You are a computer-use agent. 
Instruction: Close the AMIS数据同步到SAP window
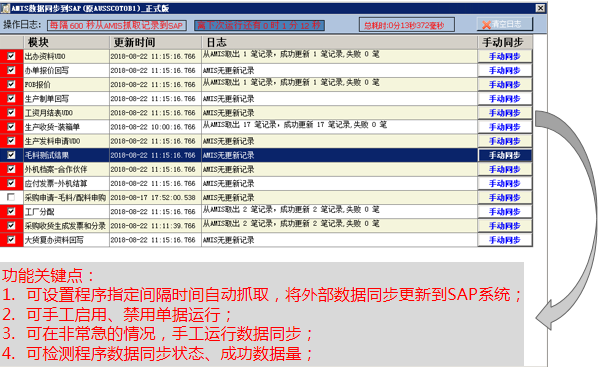coord(540,8)
